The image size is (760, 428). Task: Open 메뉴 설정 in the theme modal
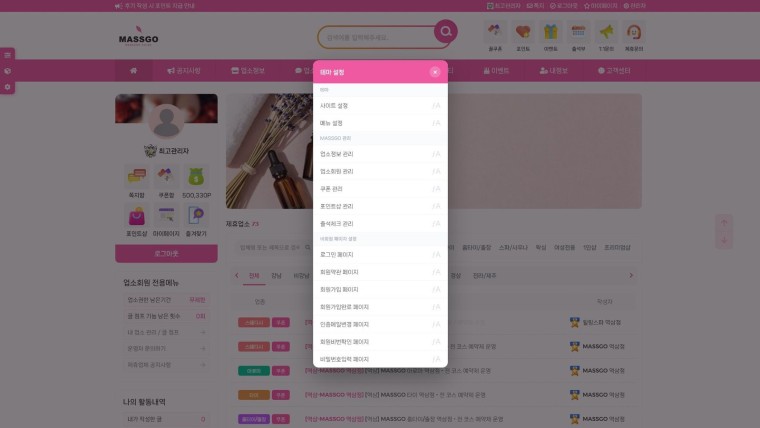(x=380, y=123)
